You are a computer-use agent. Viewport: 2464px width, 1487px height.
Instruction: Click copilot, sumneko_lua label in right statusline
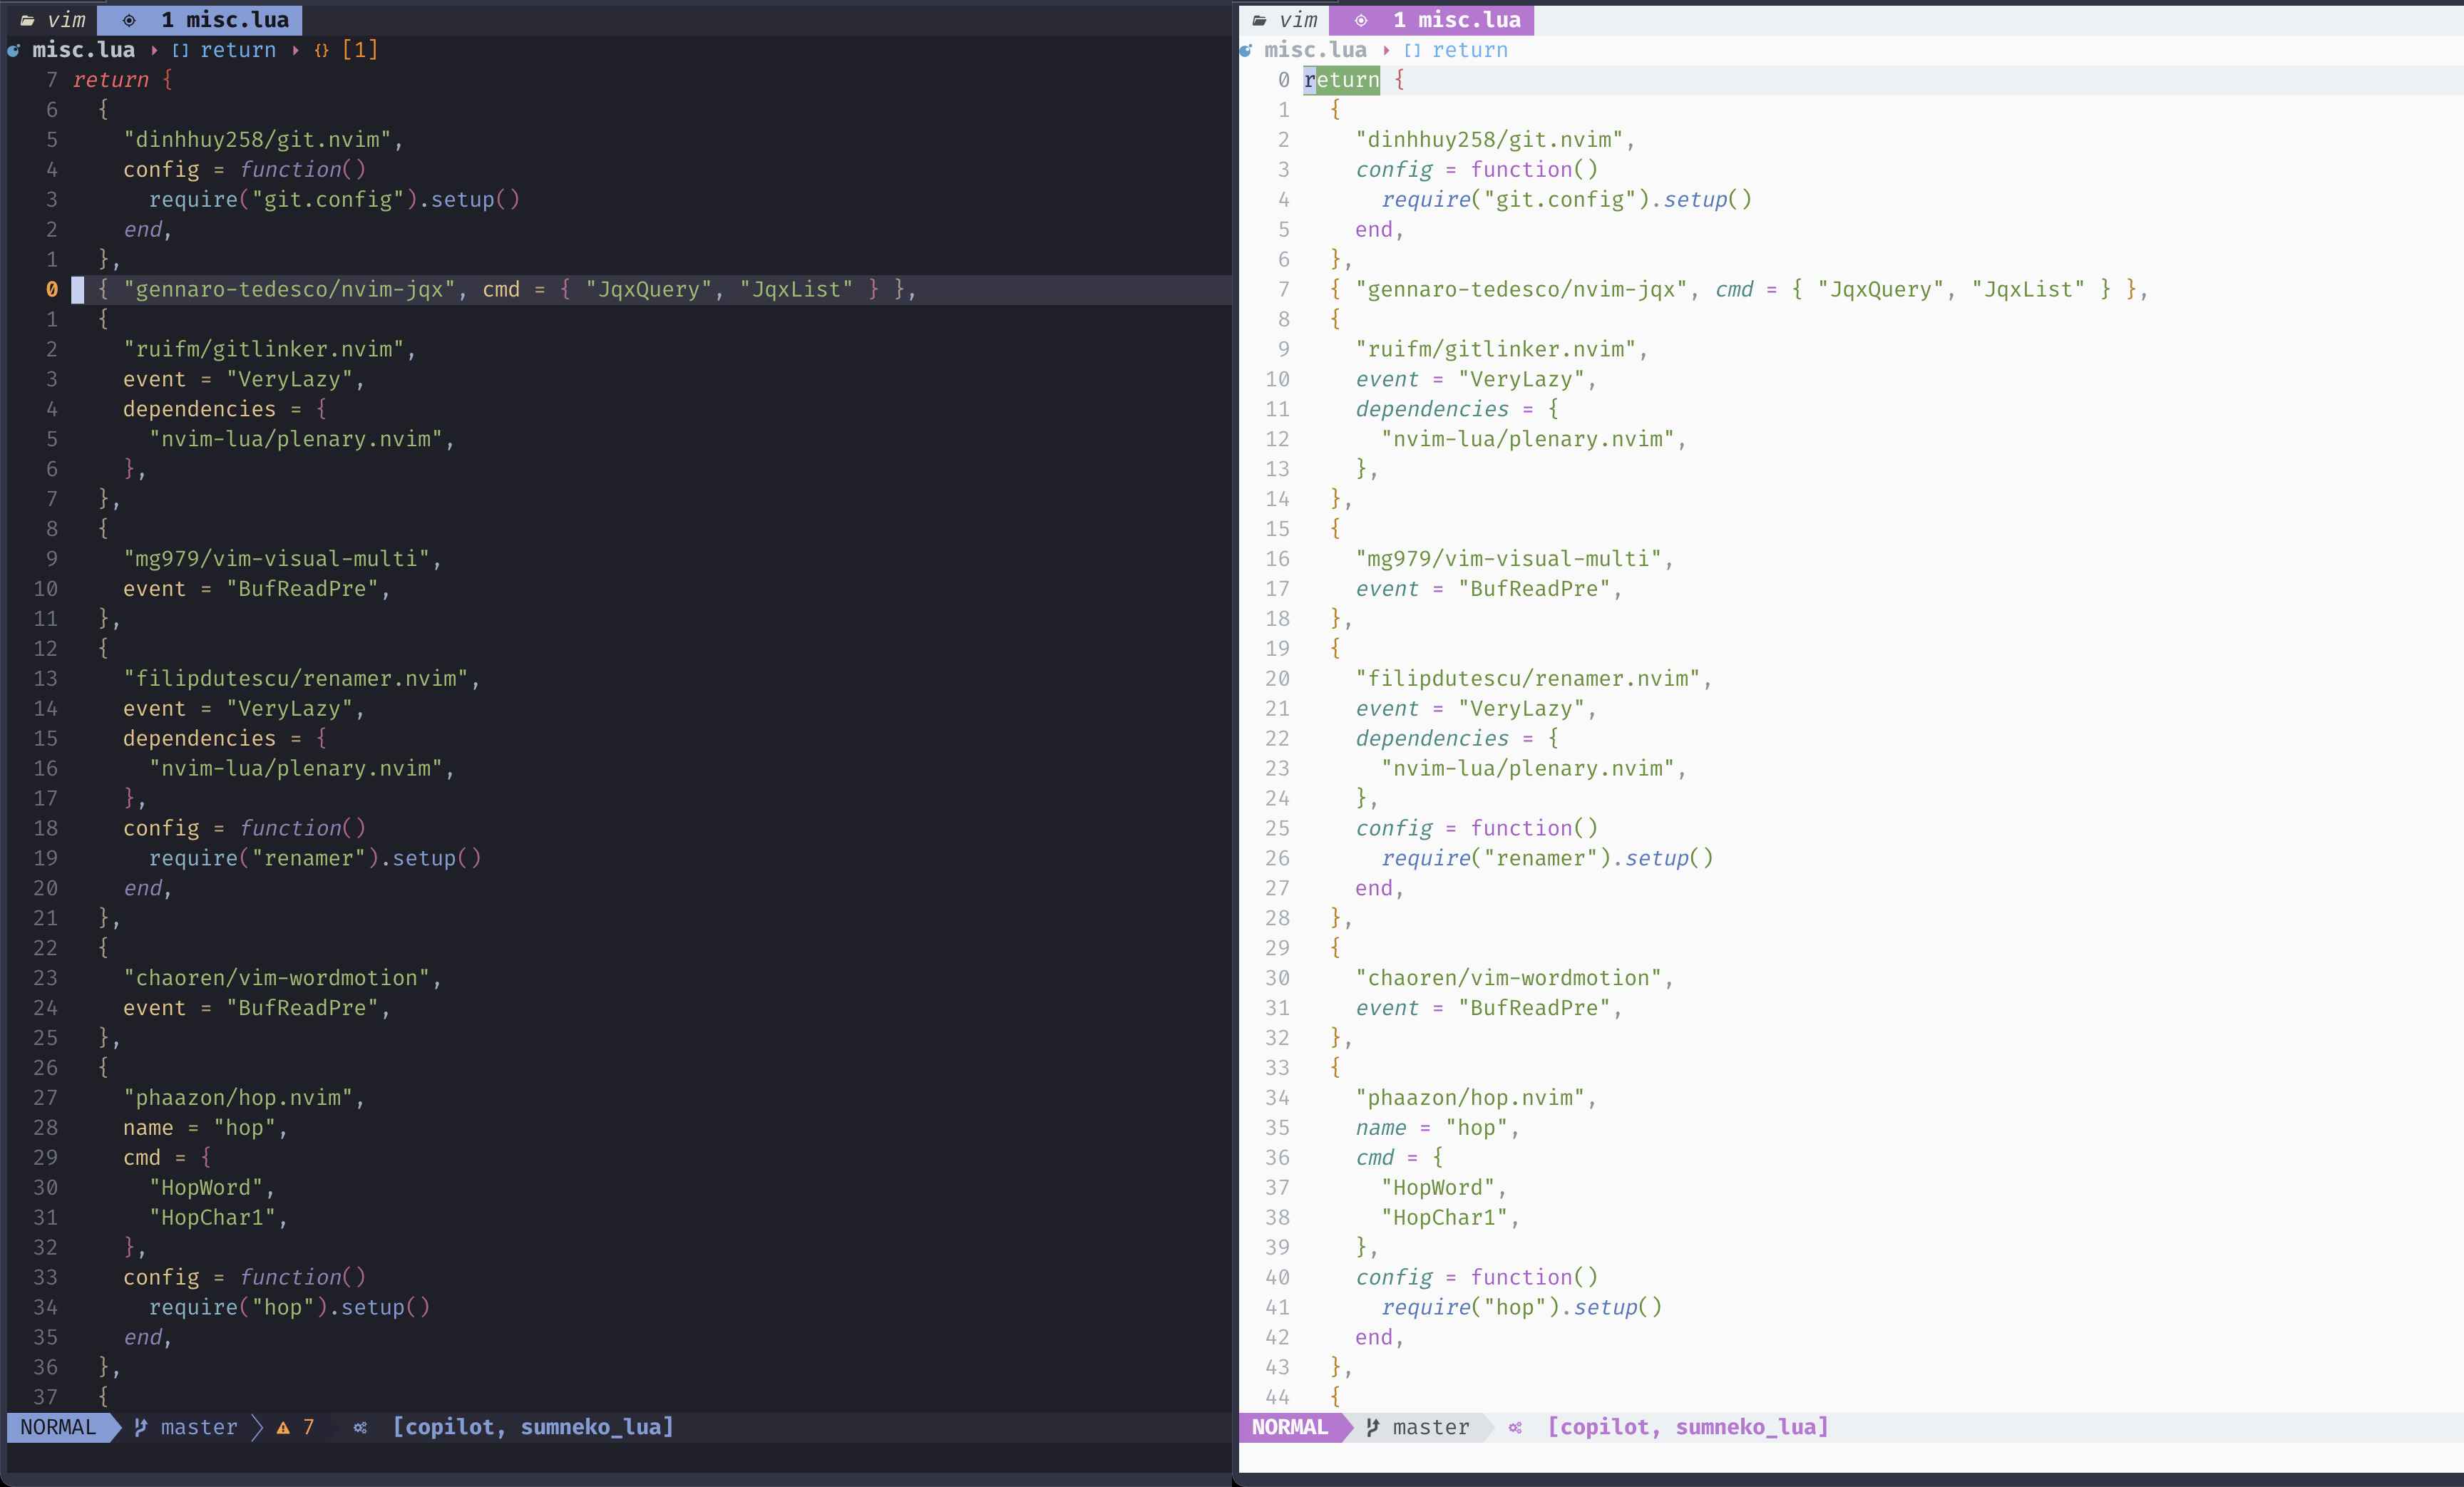click(x=1687, y=1427)
